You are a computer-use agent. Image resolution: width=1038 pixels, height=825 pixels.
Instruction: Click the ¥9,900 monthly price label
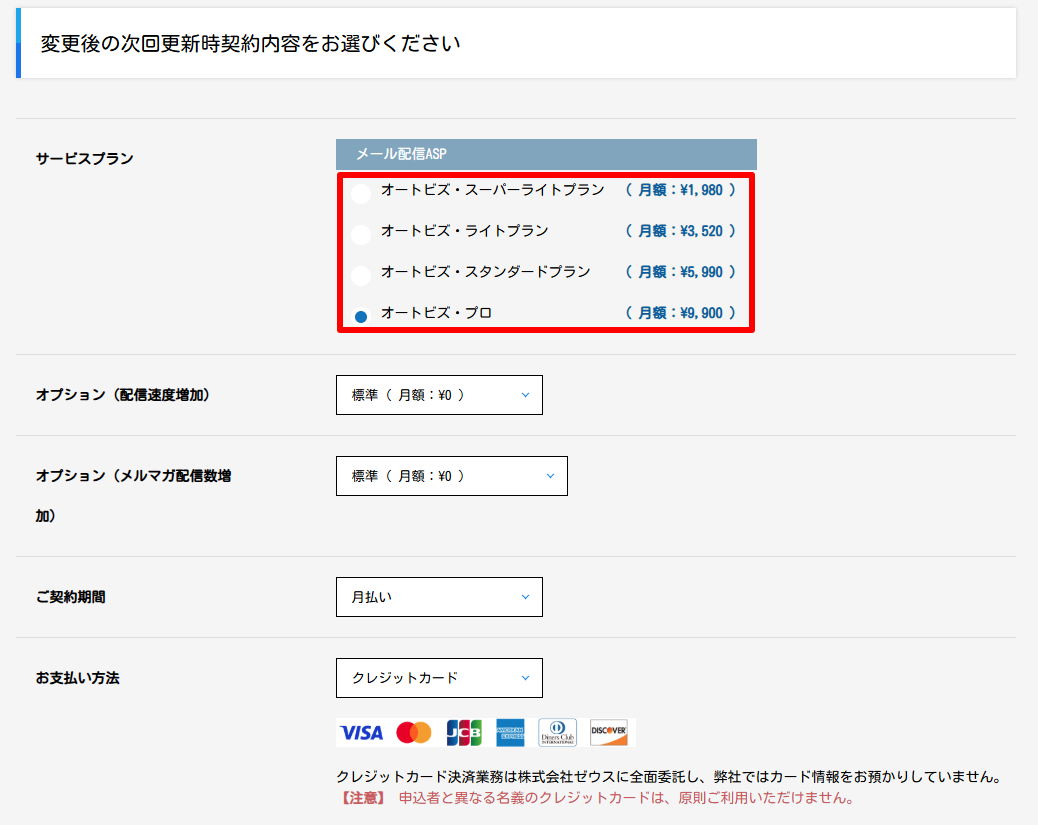[x=680, y=313]
